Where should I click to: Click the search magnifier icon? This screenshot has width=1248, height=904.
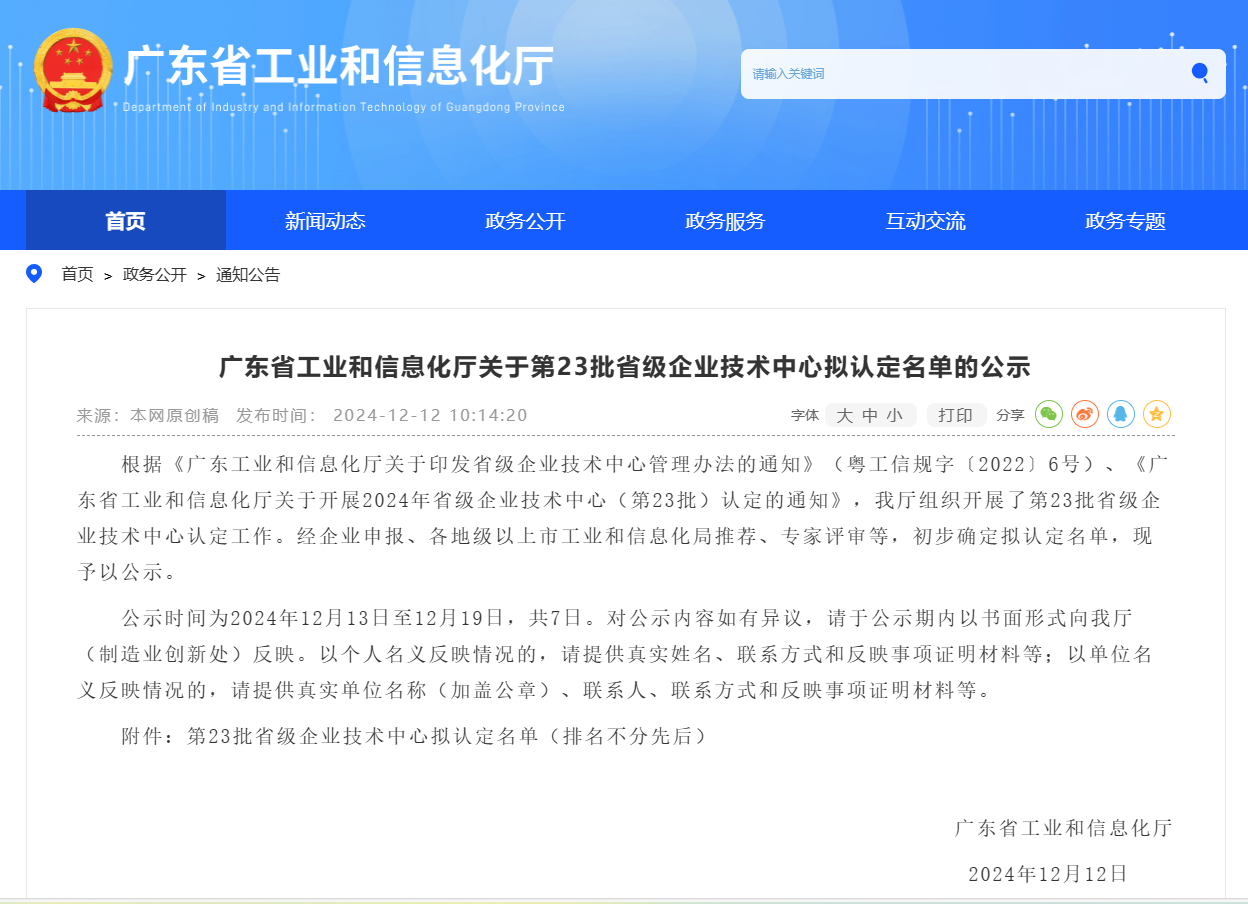[1199, 73]
